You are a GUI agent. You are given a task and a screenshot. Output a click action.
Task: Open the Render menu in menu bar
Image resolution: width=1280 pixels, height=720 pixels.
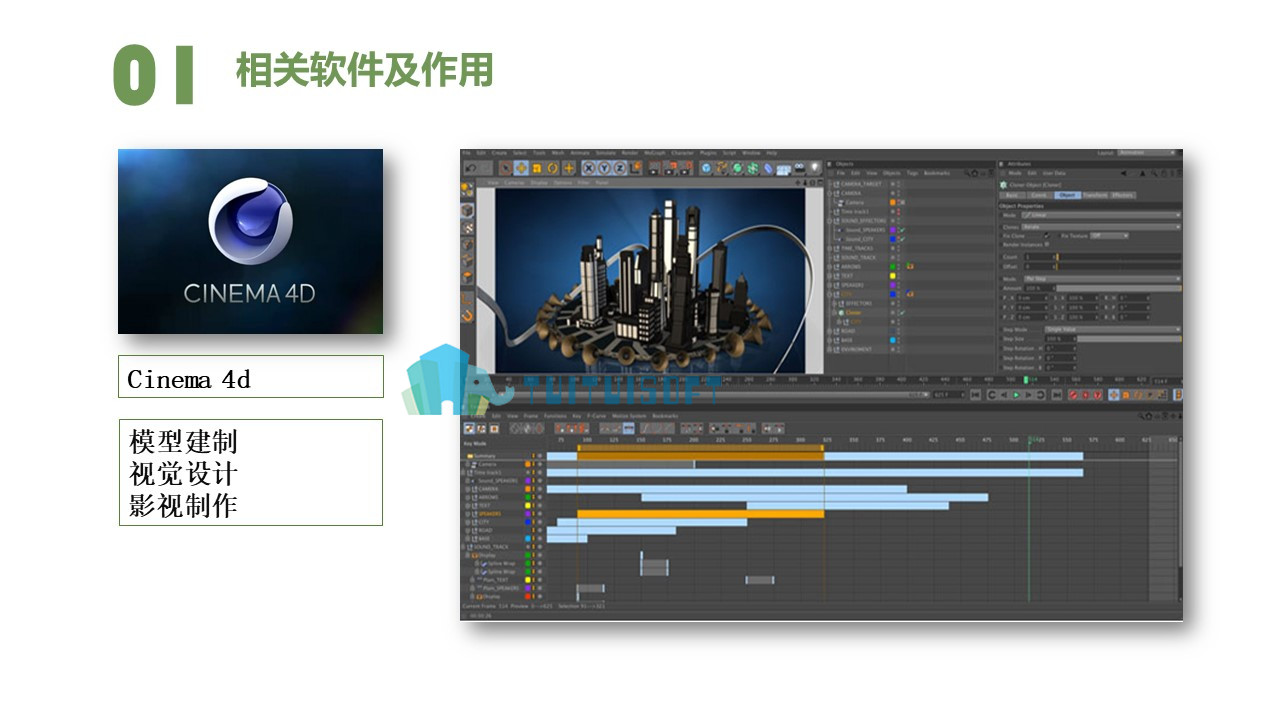coord(630,153)
